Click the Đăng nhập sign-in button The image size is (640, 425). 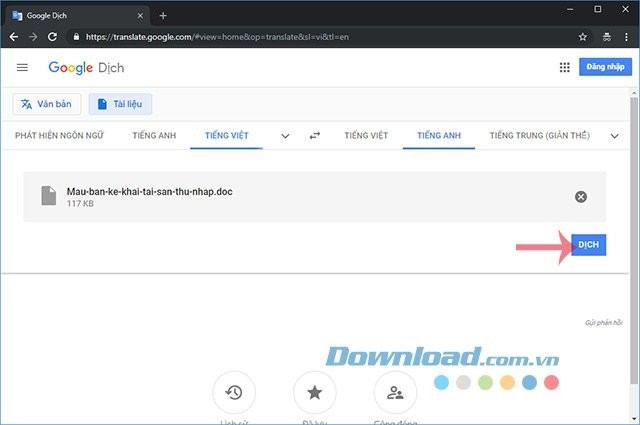pos(605,67)
